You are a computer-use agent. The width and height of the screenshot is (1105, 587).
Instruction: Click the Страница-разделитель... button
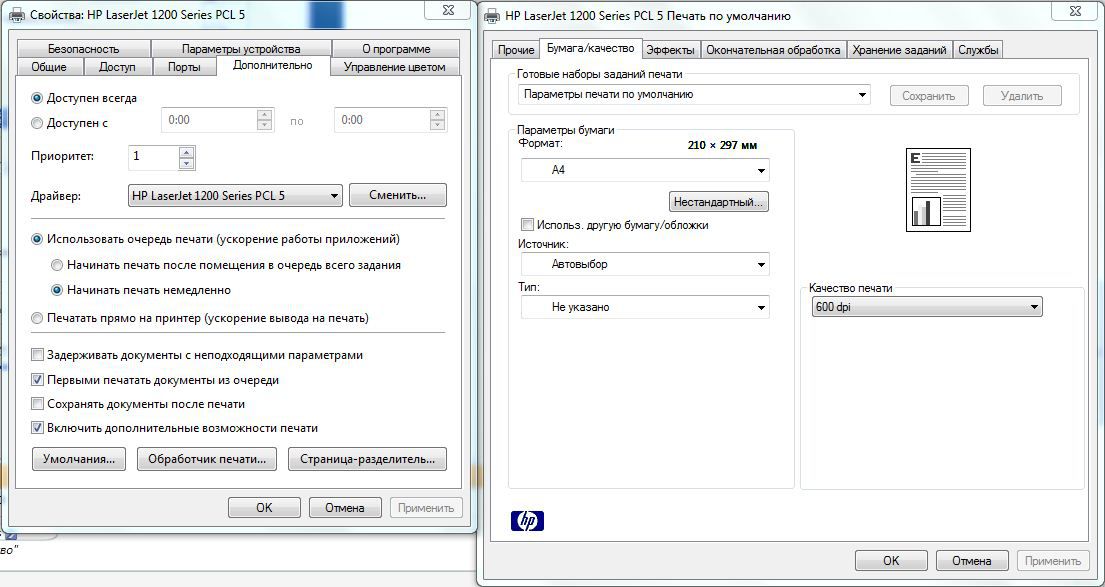click(367, 459)
